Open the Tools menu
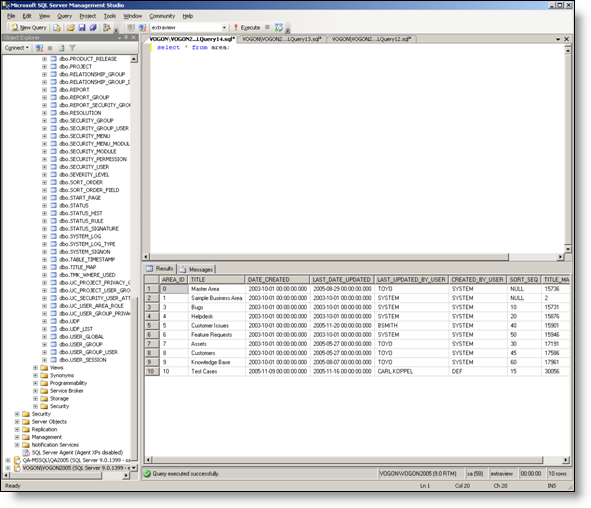 click(x=110, y=16)
